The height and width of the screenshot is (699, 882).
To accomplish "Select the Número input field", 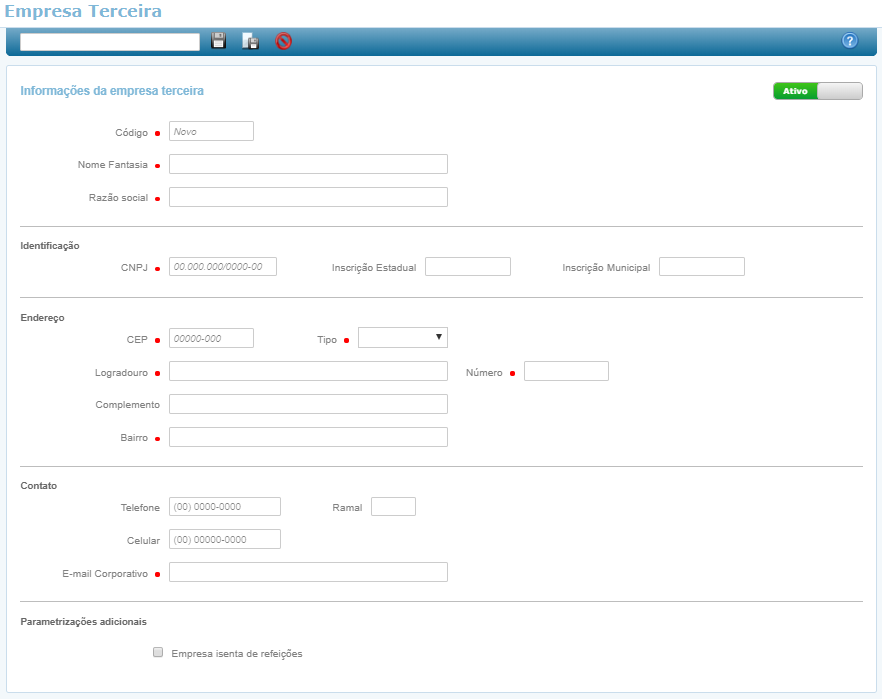I will tap(566, 371).
